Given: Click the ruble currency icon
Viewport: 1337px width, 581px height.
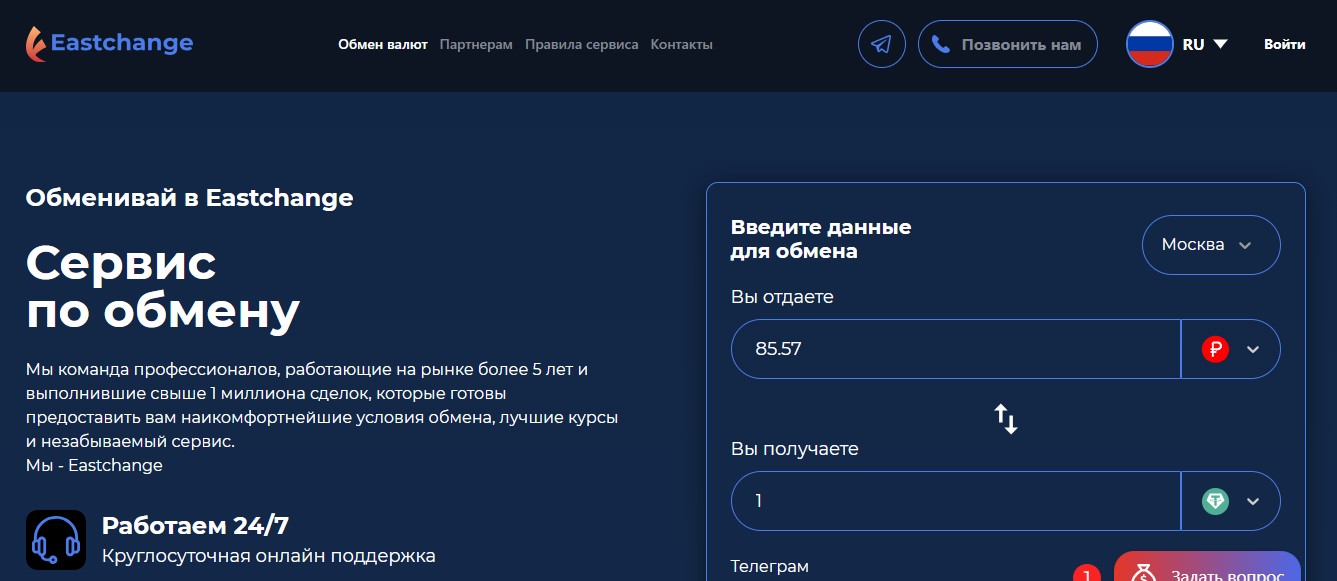Looking at the screenshot, I should (1215, 349).
